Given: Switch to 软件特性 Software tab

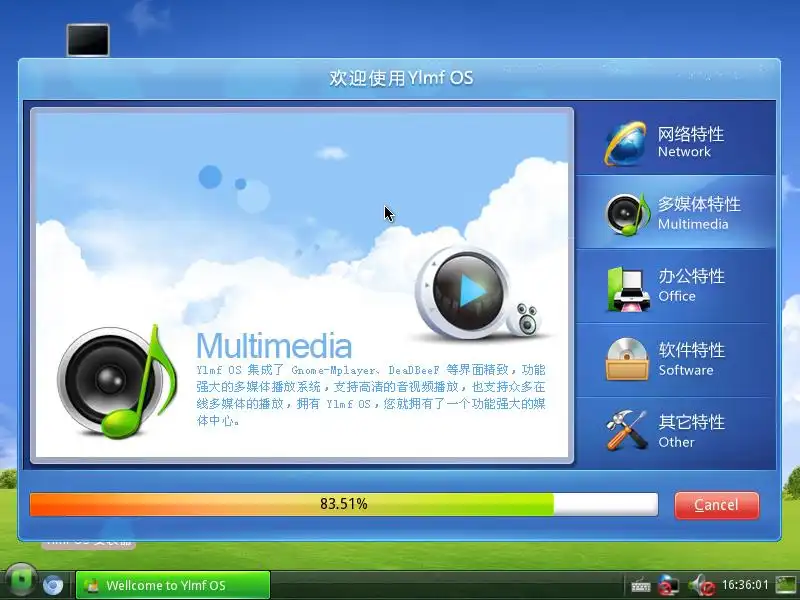Looking at the screenshot, I should pyautogui.click(x=676, y=360).
